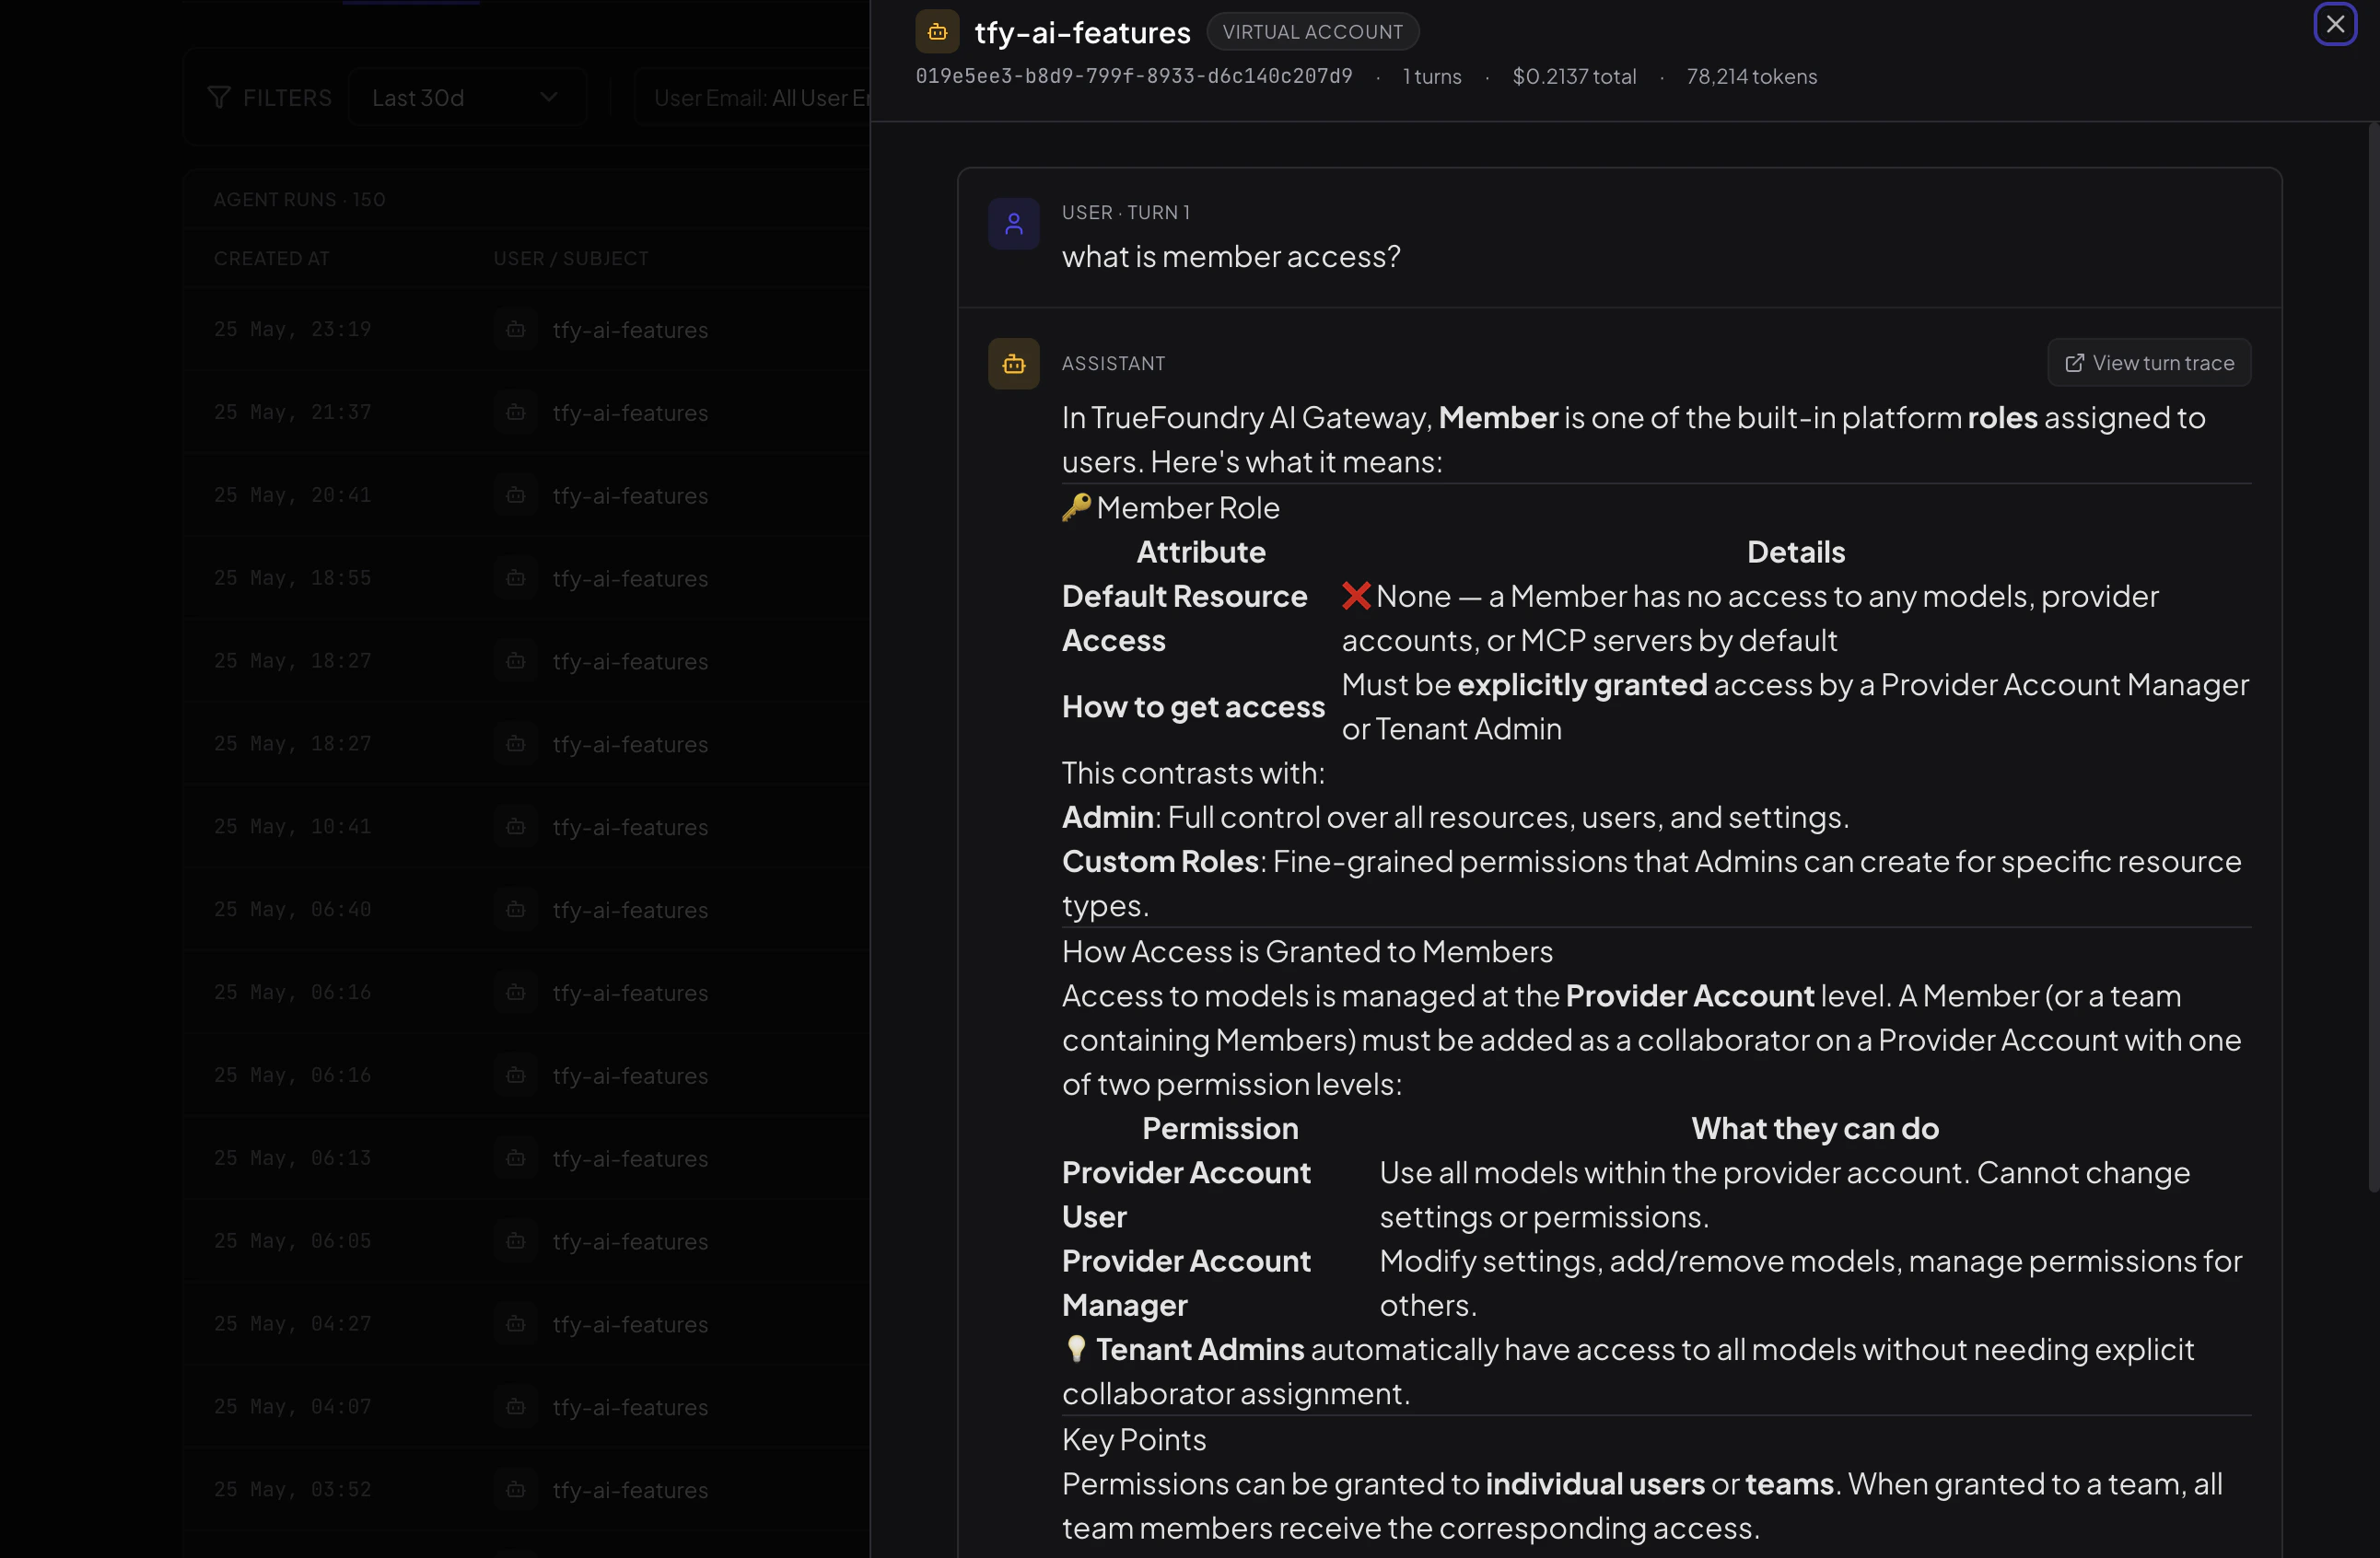
Task: Click the 'AGENT RUNS · 150' label
Action: (x=299, y=199)
